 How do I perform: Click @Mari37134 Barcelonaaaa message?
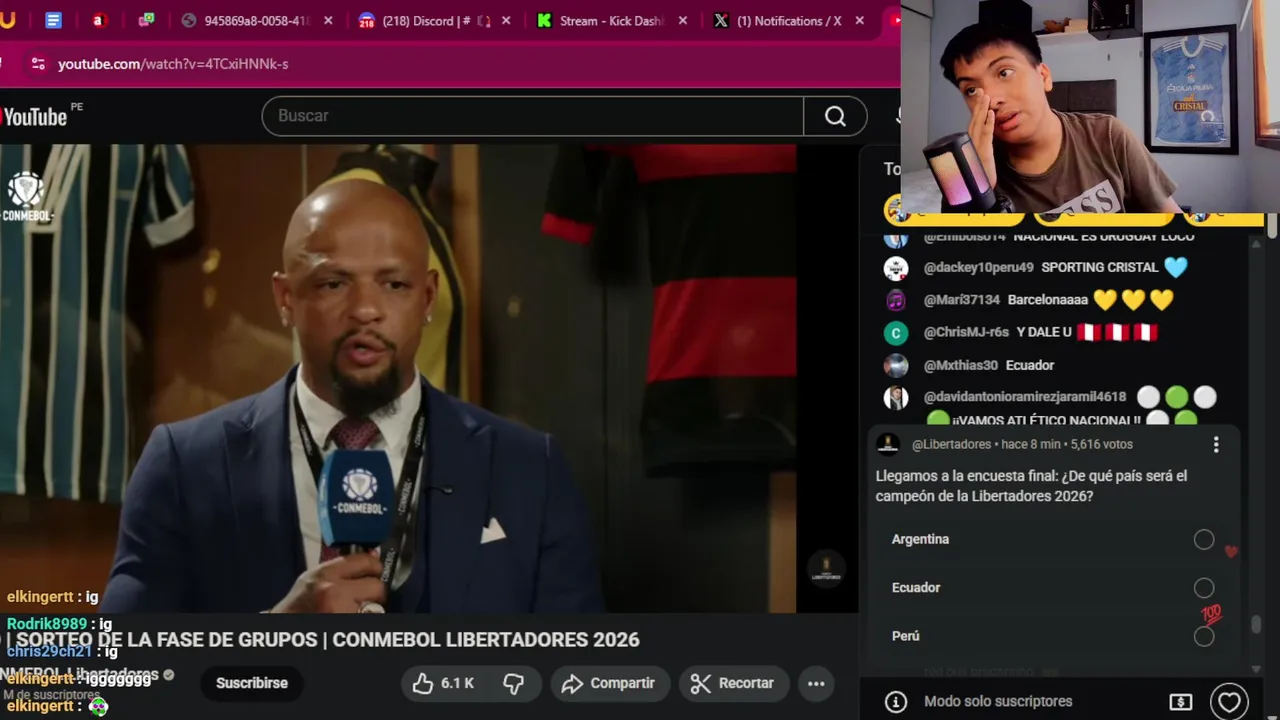point(1047,300)
